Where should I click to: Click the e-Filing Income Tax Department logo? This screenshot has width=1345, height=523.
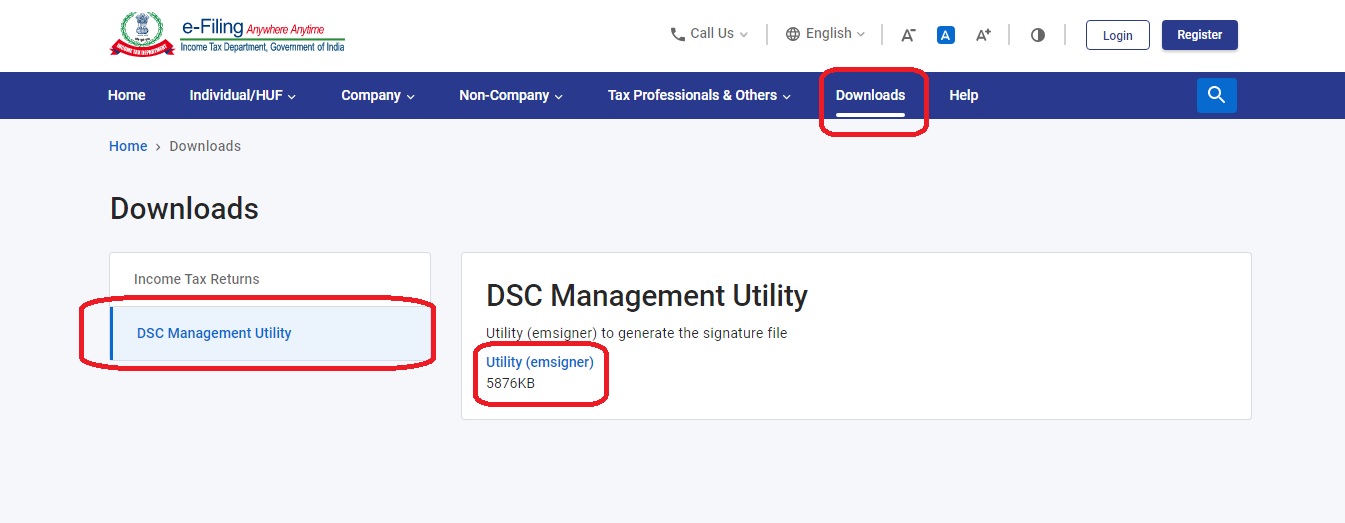point(227,34)
